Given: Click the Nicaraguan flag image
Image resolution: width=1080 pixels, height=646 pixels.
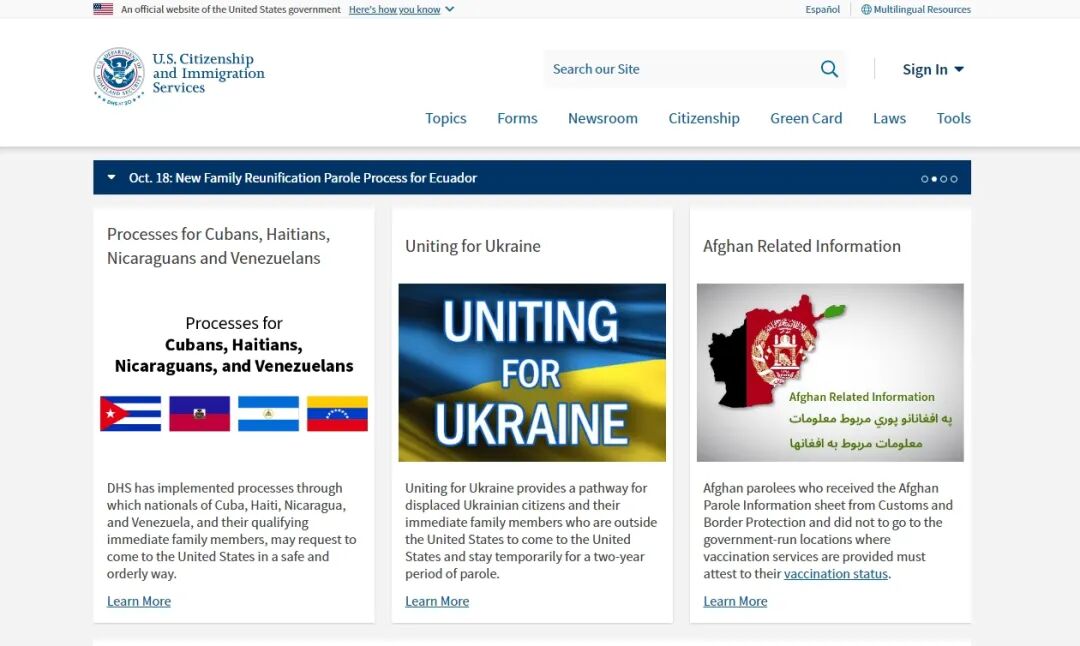Looking at the screenshot, I should [x=268, y=413].
